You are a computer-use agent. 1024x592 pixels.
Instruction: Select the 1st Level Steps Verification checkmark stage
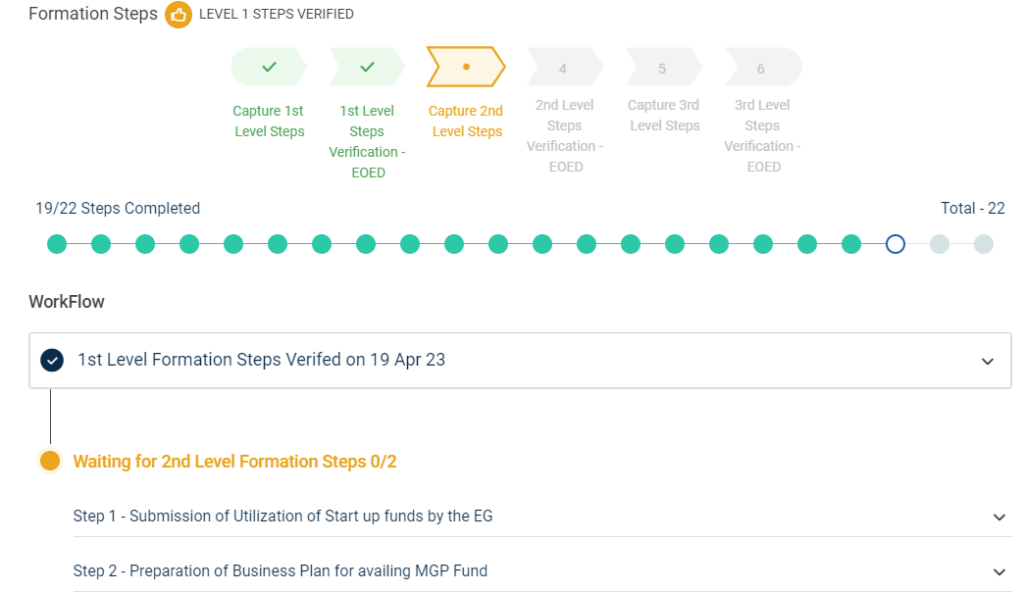pos(366,68)
